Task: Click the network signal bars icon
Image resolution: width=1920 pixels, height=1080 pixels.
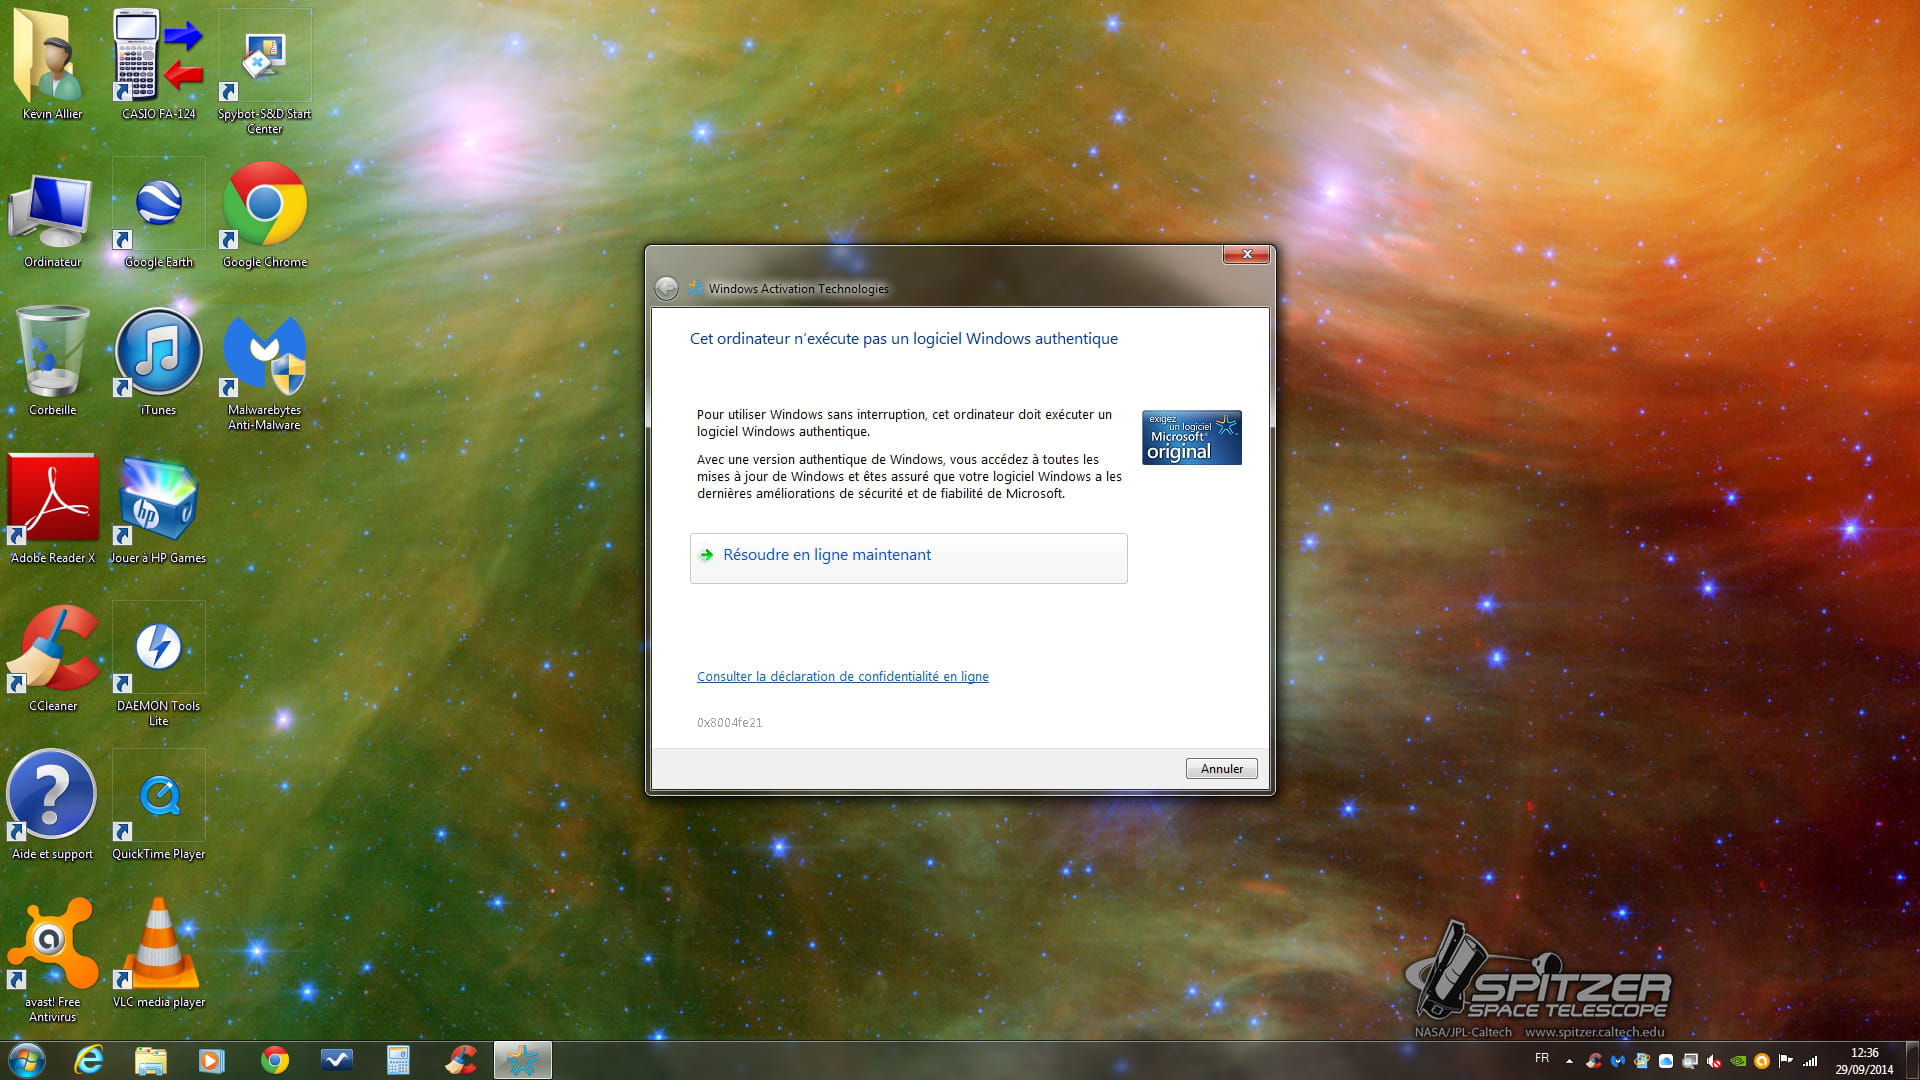Action: coord(1810,1061)
